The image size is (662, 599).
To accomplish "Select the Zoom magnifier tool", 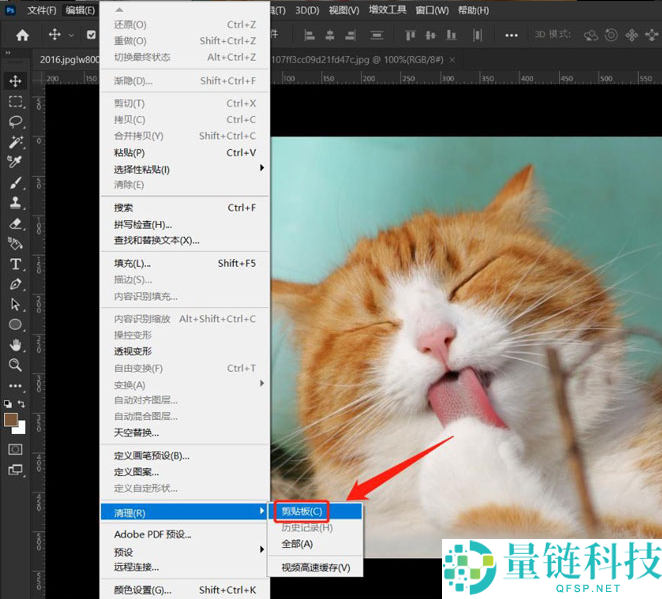I will [x=15, y=365].
